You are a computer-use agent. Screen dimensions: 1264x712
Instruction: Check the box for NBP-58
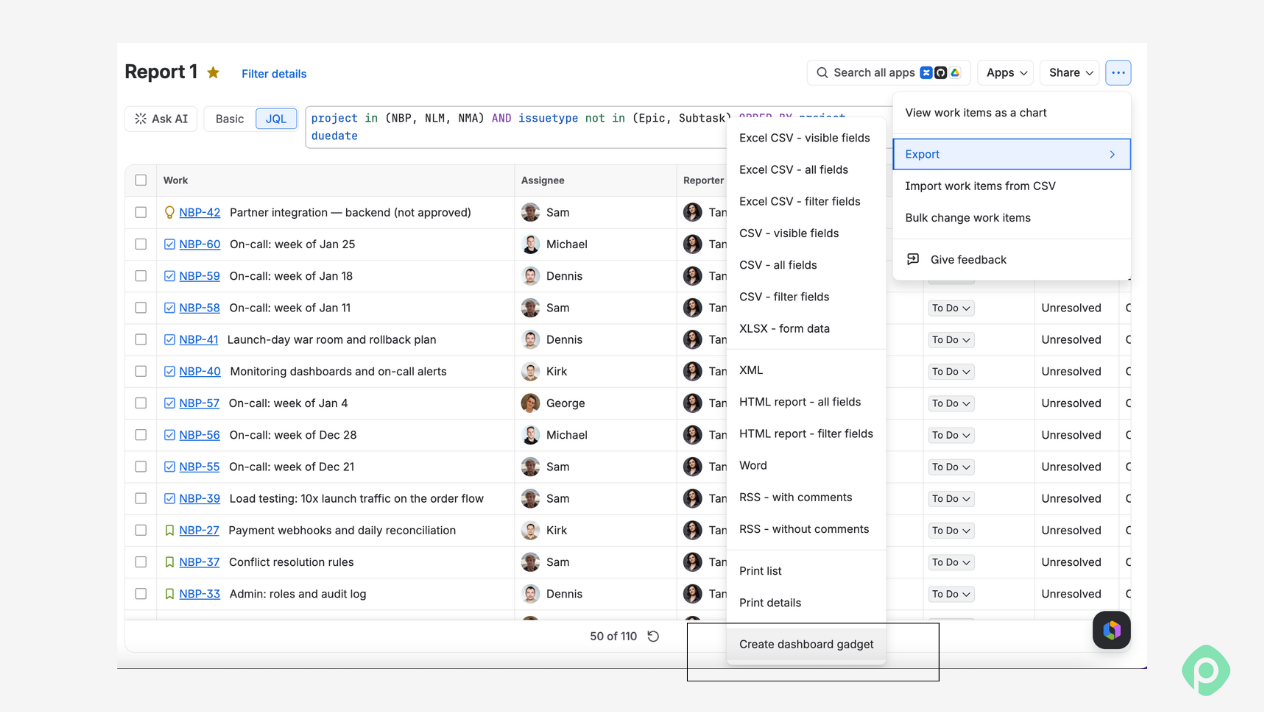[x=141, y=308]
